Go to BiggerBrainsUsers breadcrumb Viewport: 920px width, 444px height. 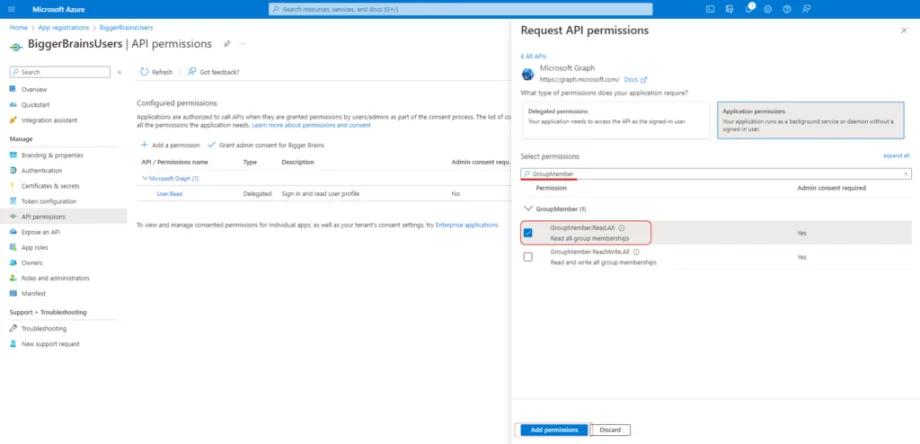pos(126,28)
